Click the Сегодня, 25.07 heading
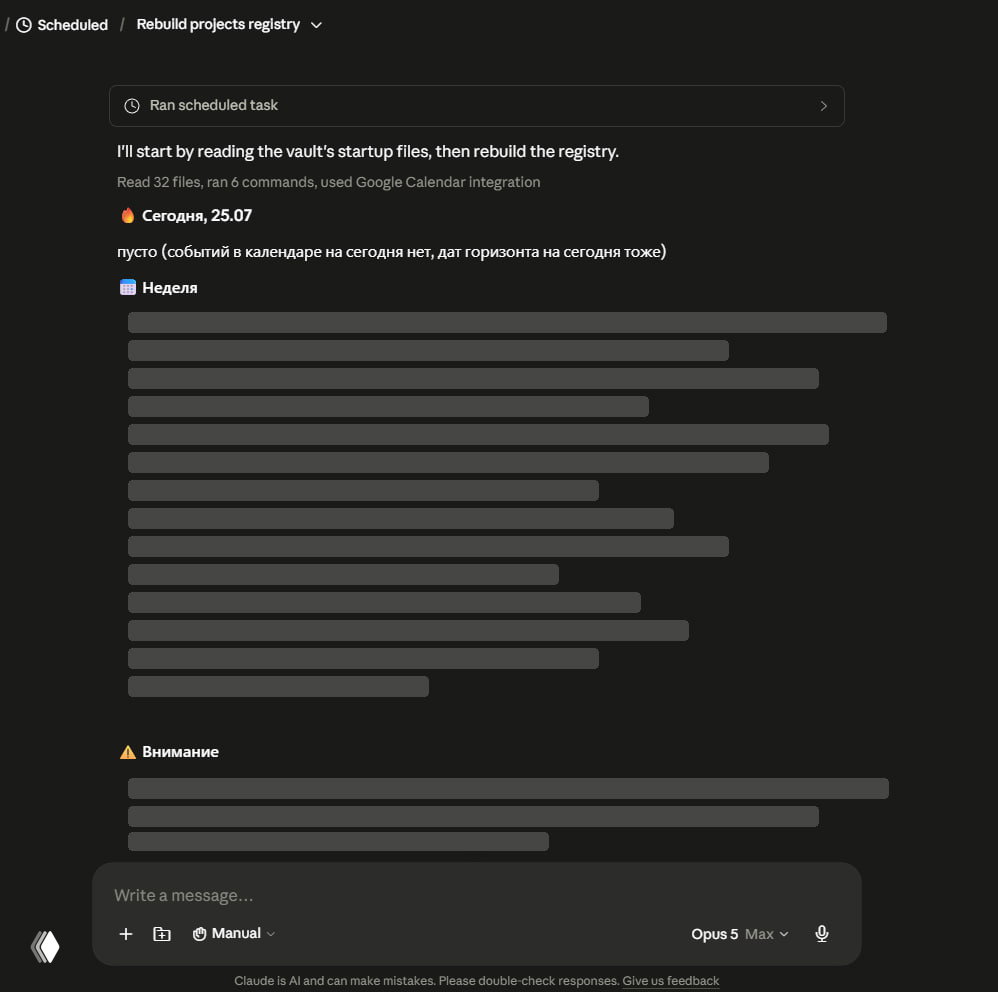Viewport: 998px width, 992px height. click(197, 216)
